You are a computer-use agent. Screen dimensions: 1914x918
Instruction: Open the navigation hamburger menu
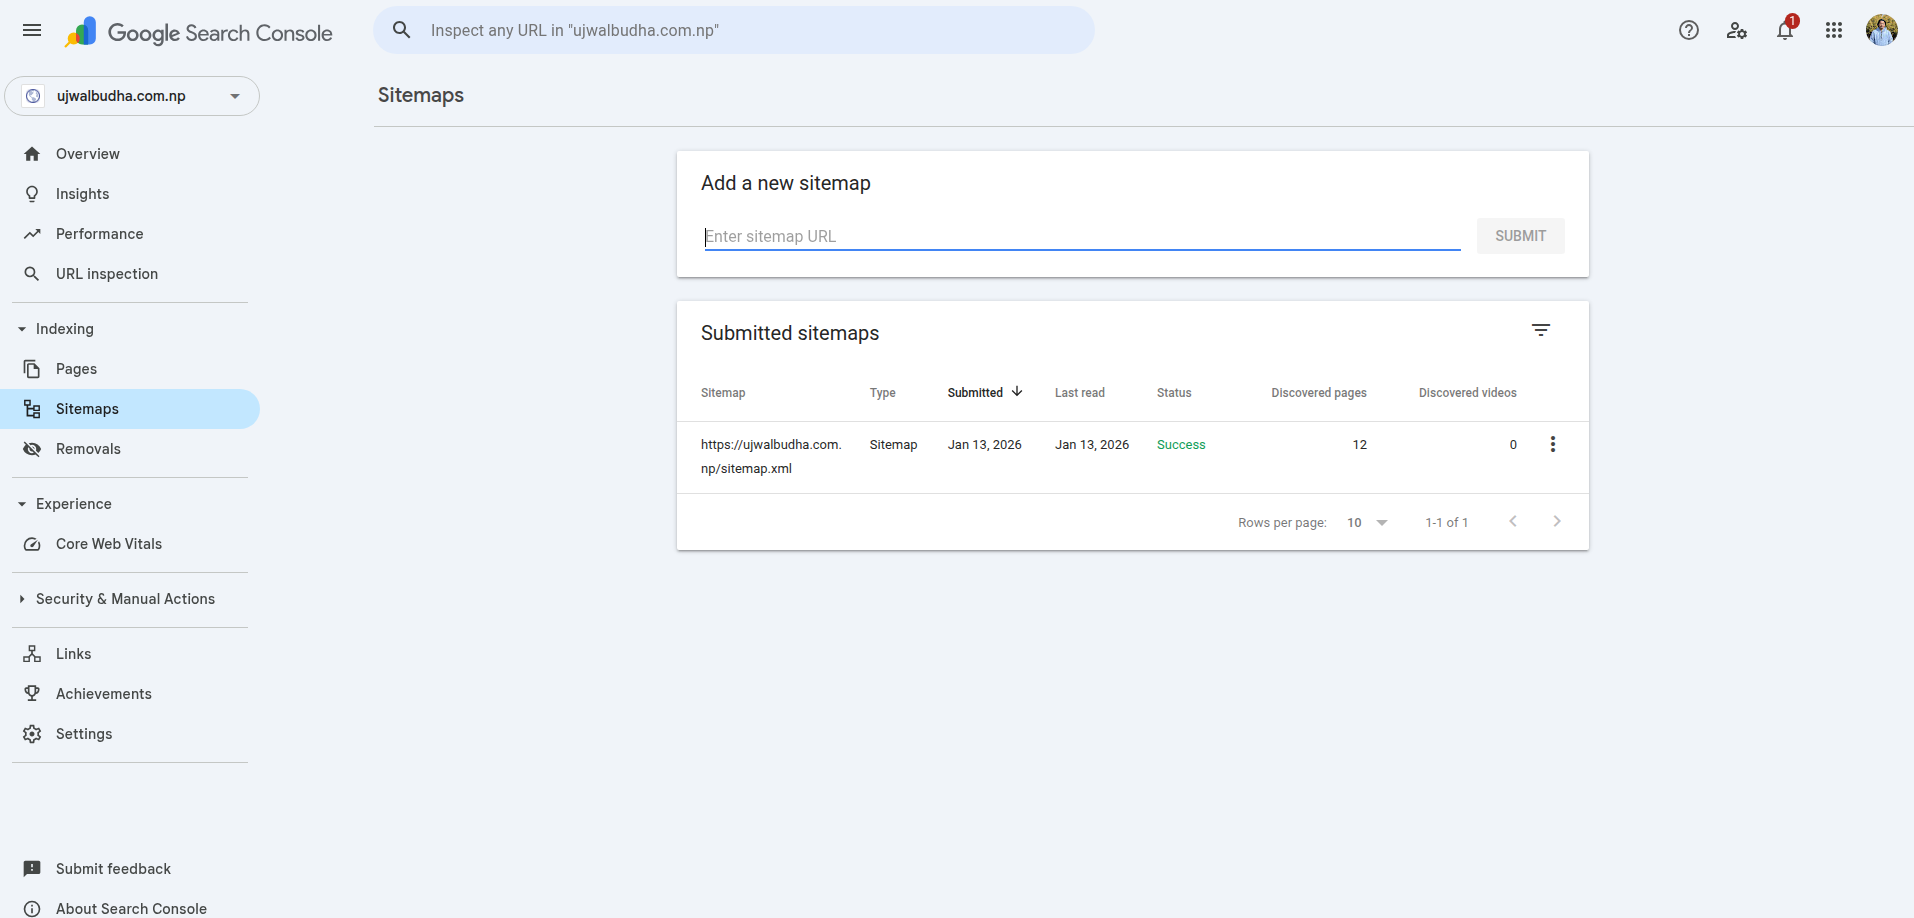[31, 30]
